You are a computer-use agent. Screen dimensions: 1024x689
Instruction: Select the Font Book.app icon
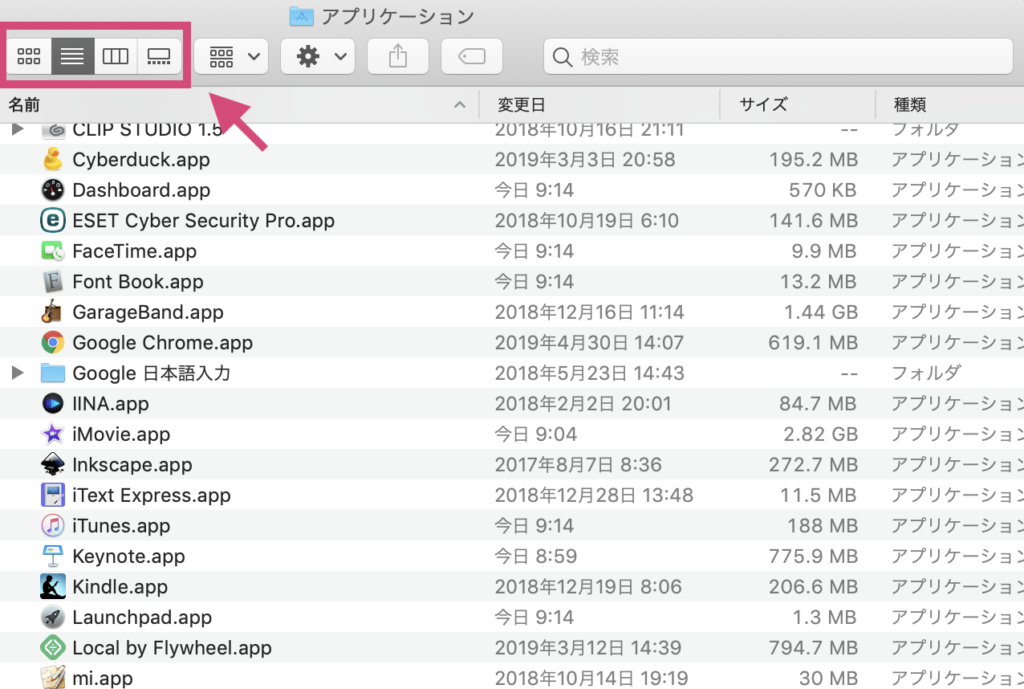[53, 281]
